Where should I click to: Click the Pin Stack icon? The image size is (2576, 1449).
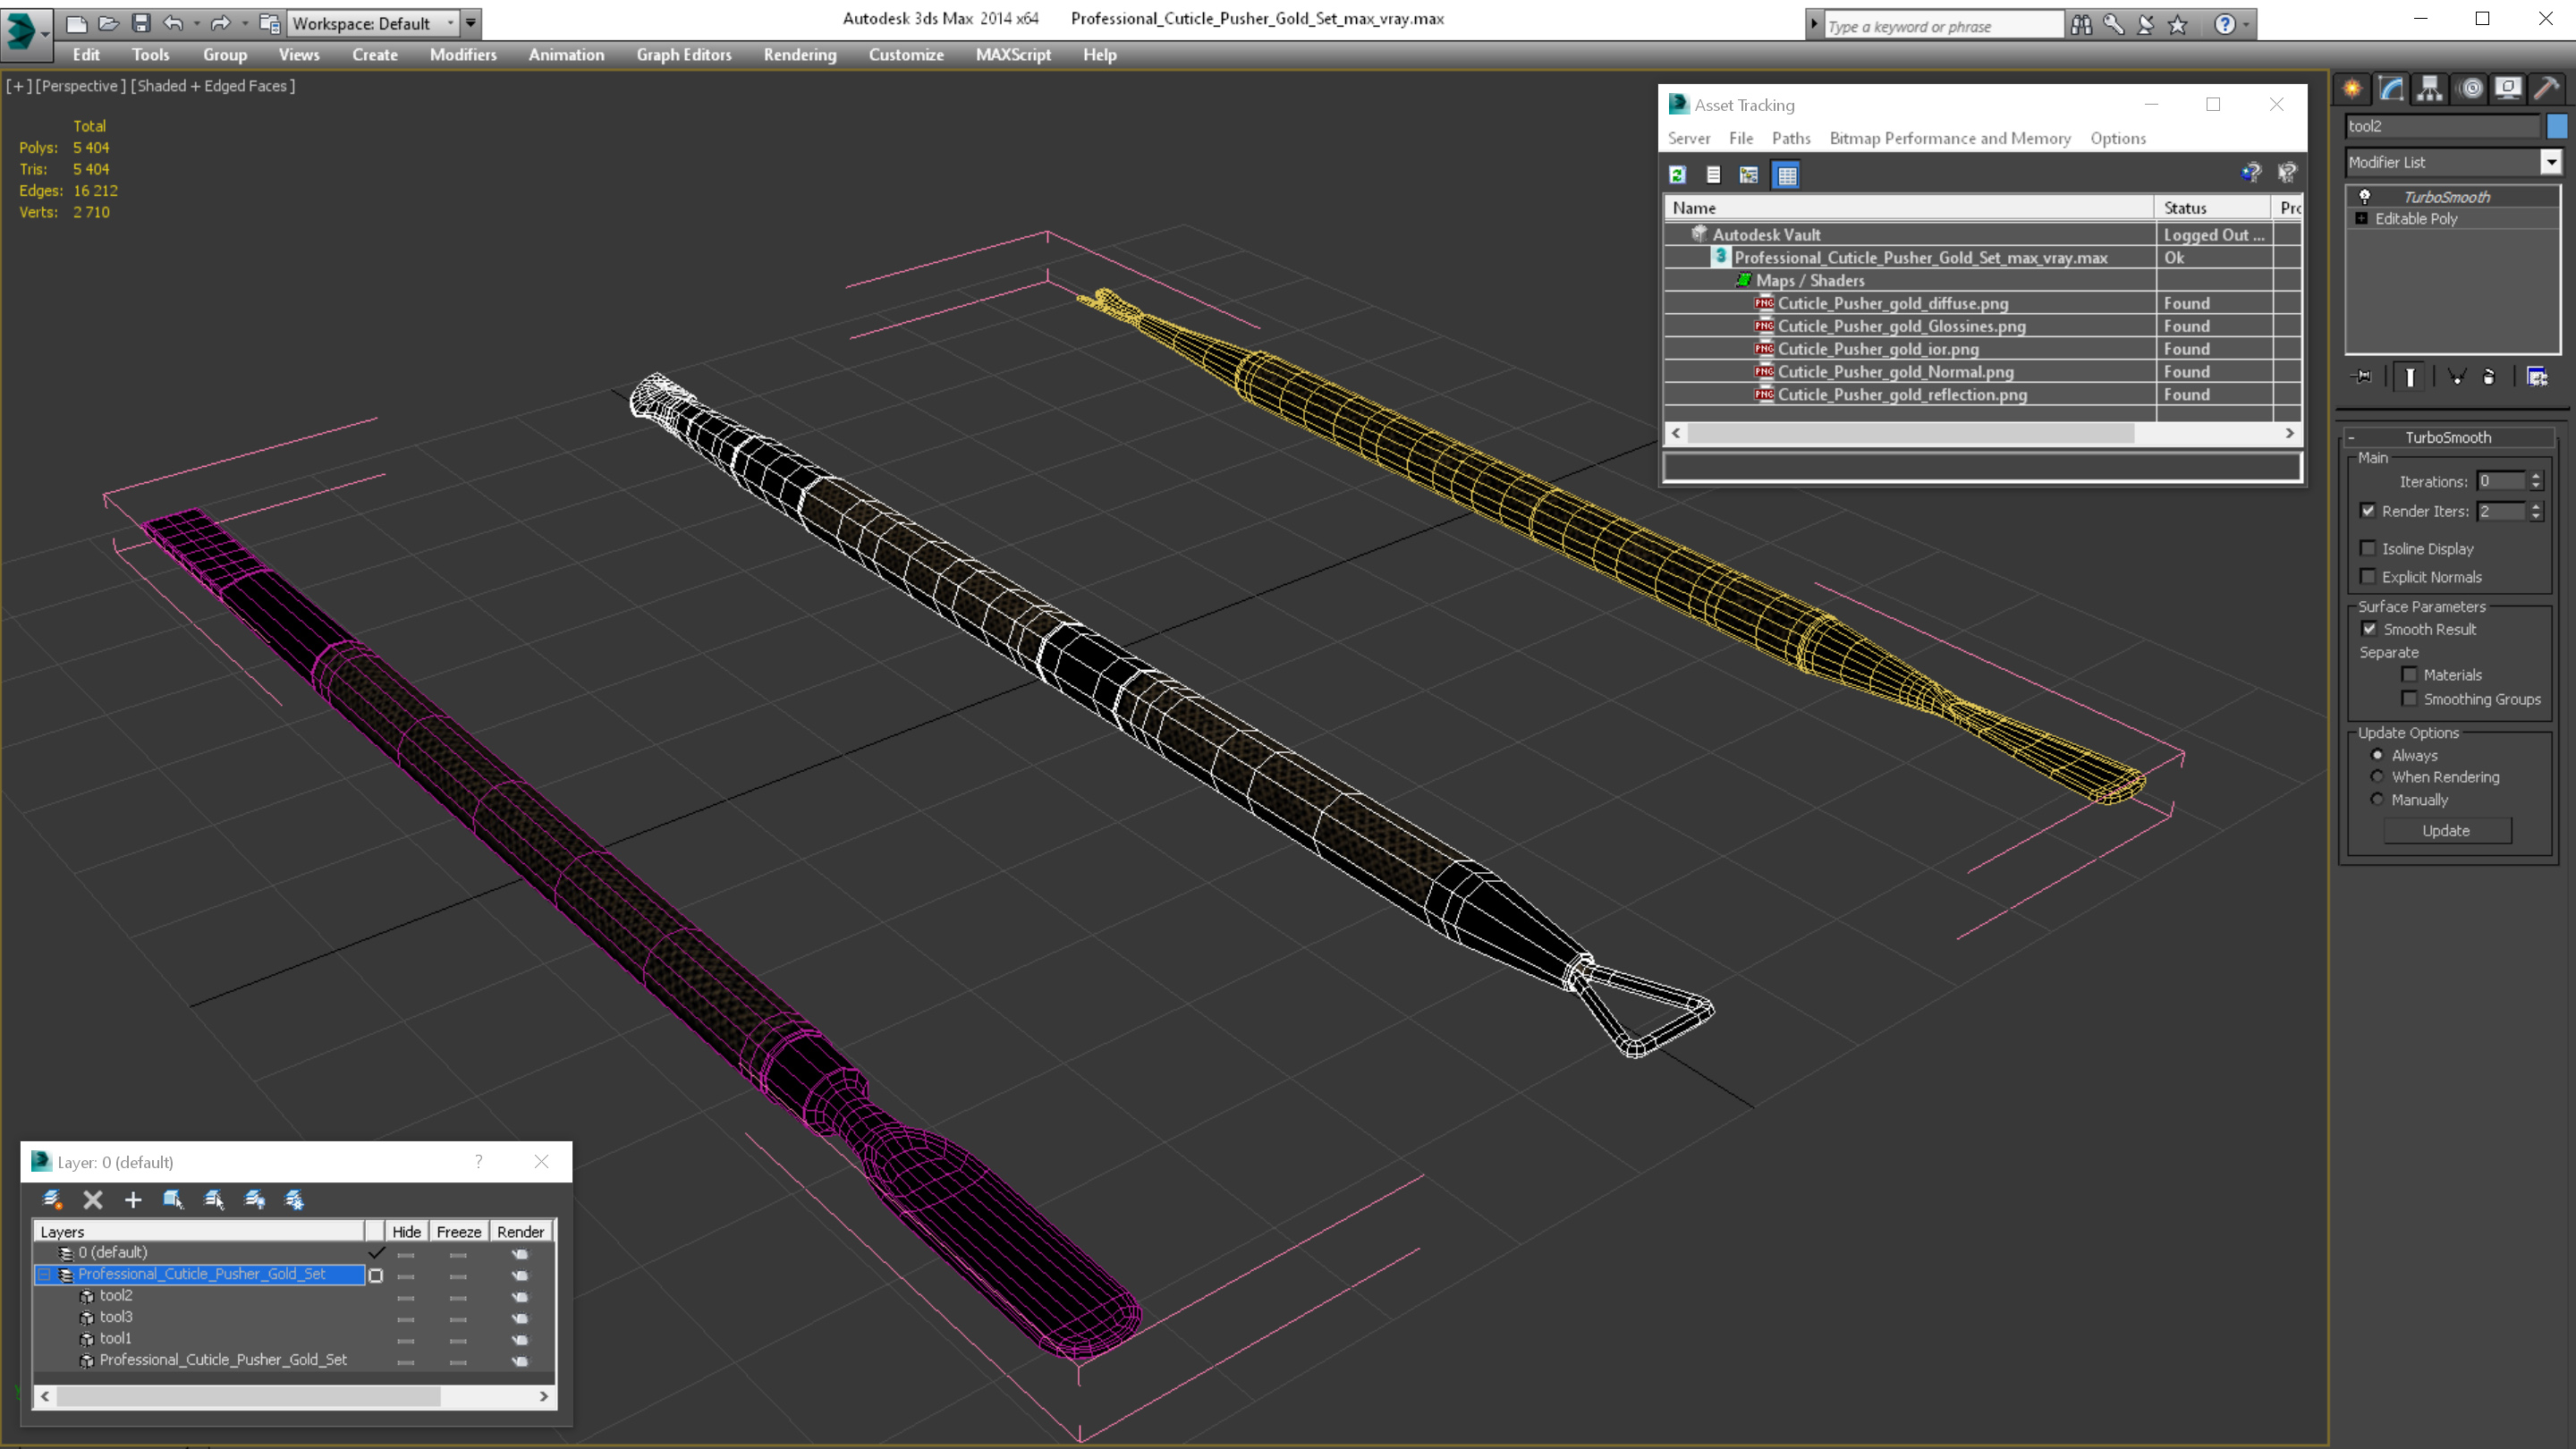coord(2362,377)
